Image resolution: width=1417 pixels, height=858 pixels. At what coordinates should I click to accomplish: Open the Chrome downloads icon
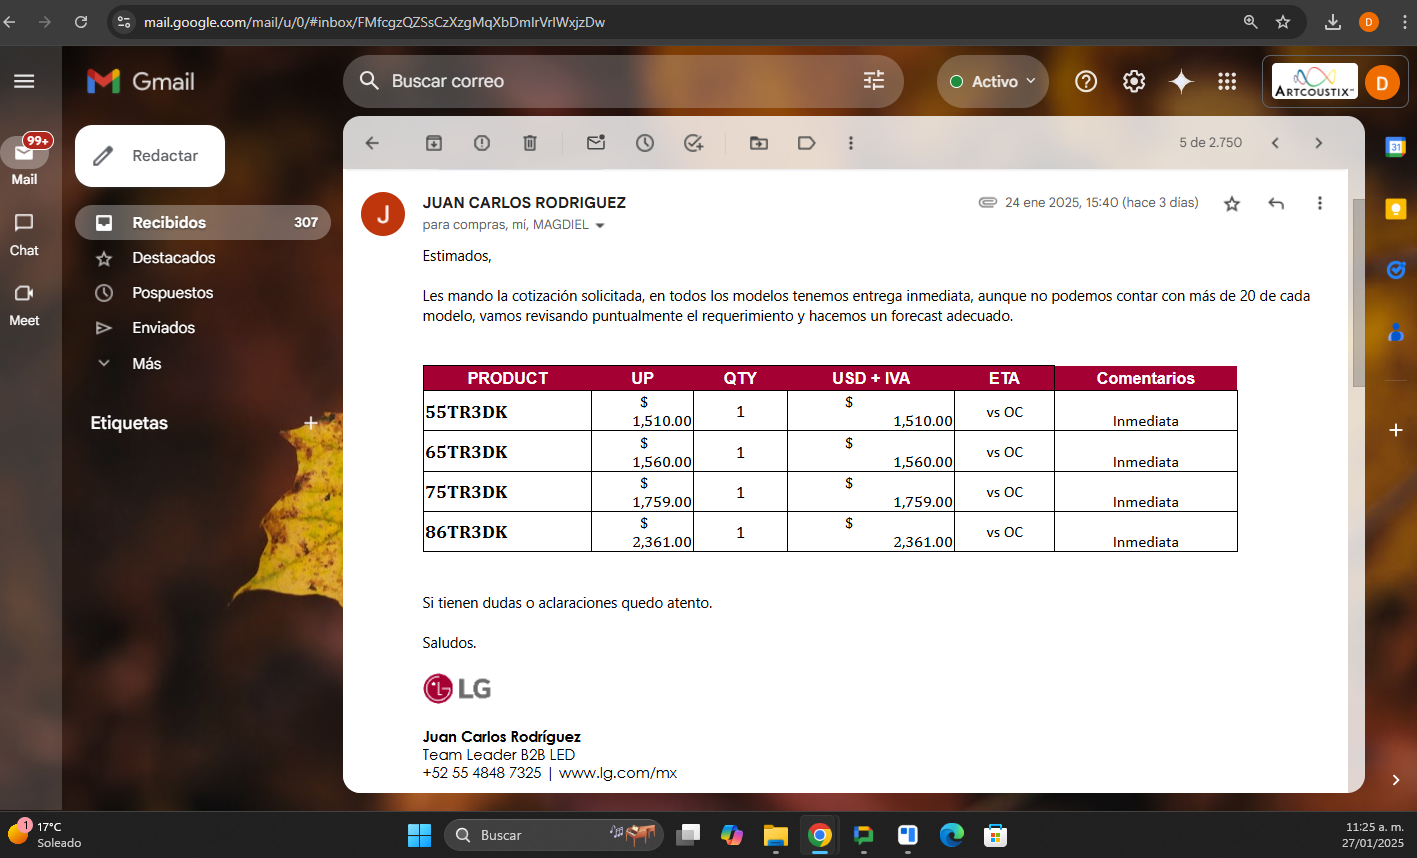coord(1333,22)
